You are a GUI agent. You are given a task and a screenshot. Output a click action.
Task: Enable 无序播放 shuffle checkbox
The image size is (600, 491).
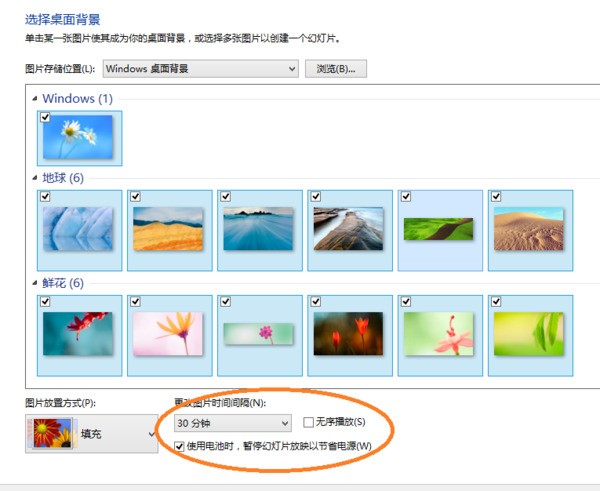pyautogui.click(x=309, y=423)
